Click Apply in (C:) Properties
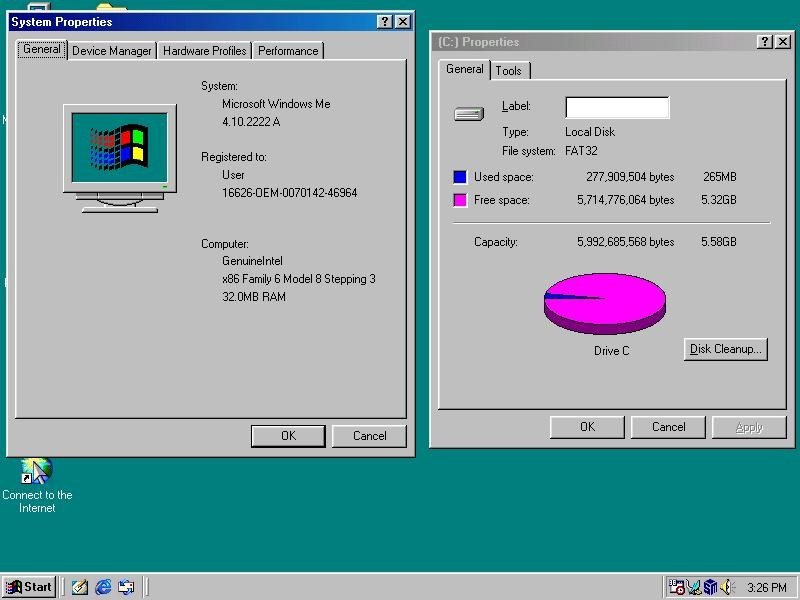The height and width of the screenshot is (600, 800). point(749,427)
